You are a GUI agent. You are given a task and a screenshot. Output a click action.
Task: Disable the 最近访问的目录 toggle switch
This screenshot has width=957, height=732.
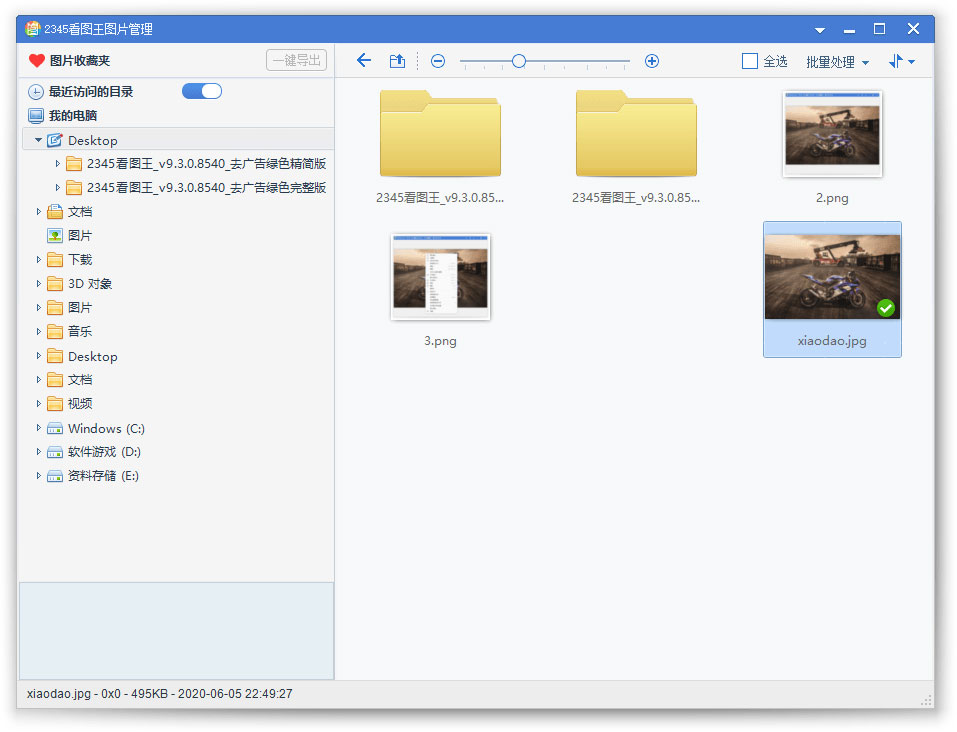tap(201, 90)
